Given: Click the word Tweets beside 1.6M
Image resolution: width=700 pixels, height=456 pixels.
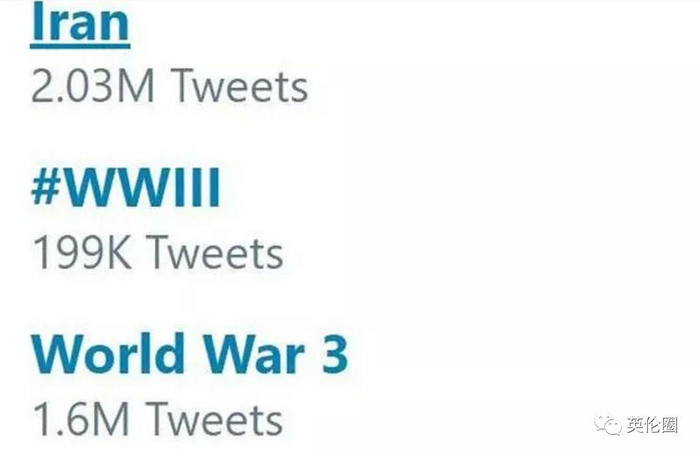Looking at the screenshot, I should coord(213,417).
